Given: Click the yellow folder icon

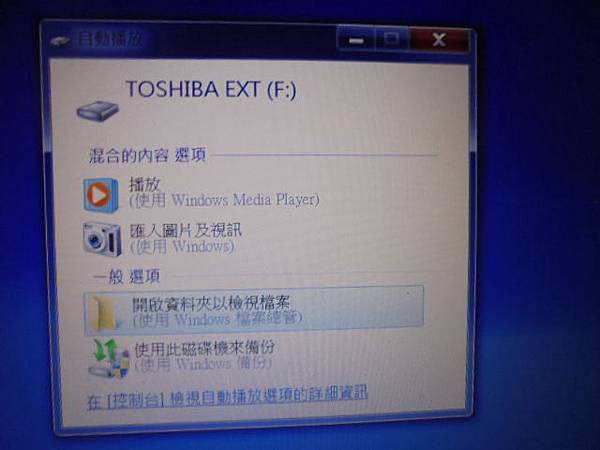Looking at the screenshot, I should (105, 313).
